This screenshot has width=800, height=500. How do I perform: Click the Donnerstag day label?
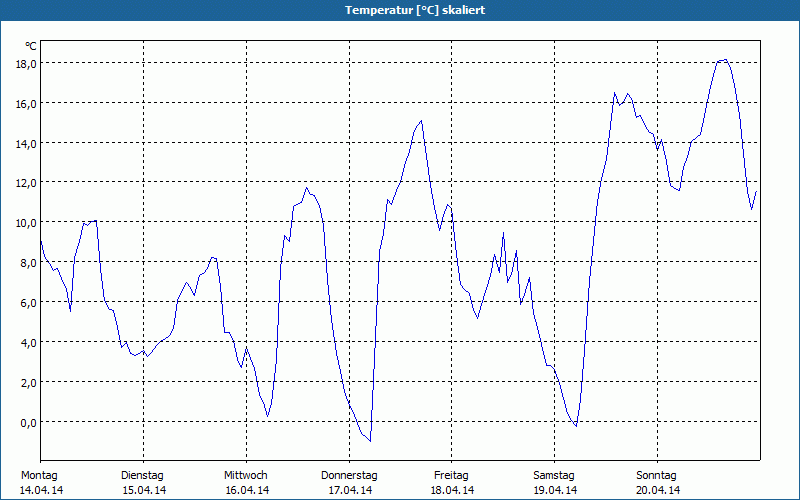tap(349, 476)
